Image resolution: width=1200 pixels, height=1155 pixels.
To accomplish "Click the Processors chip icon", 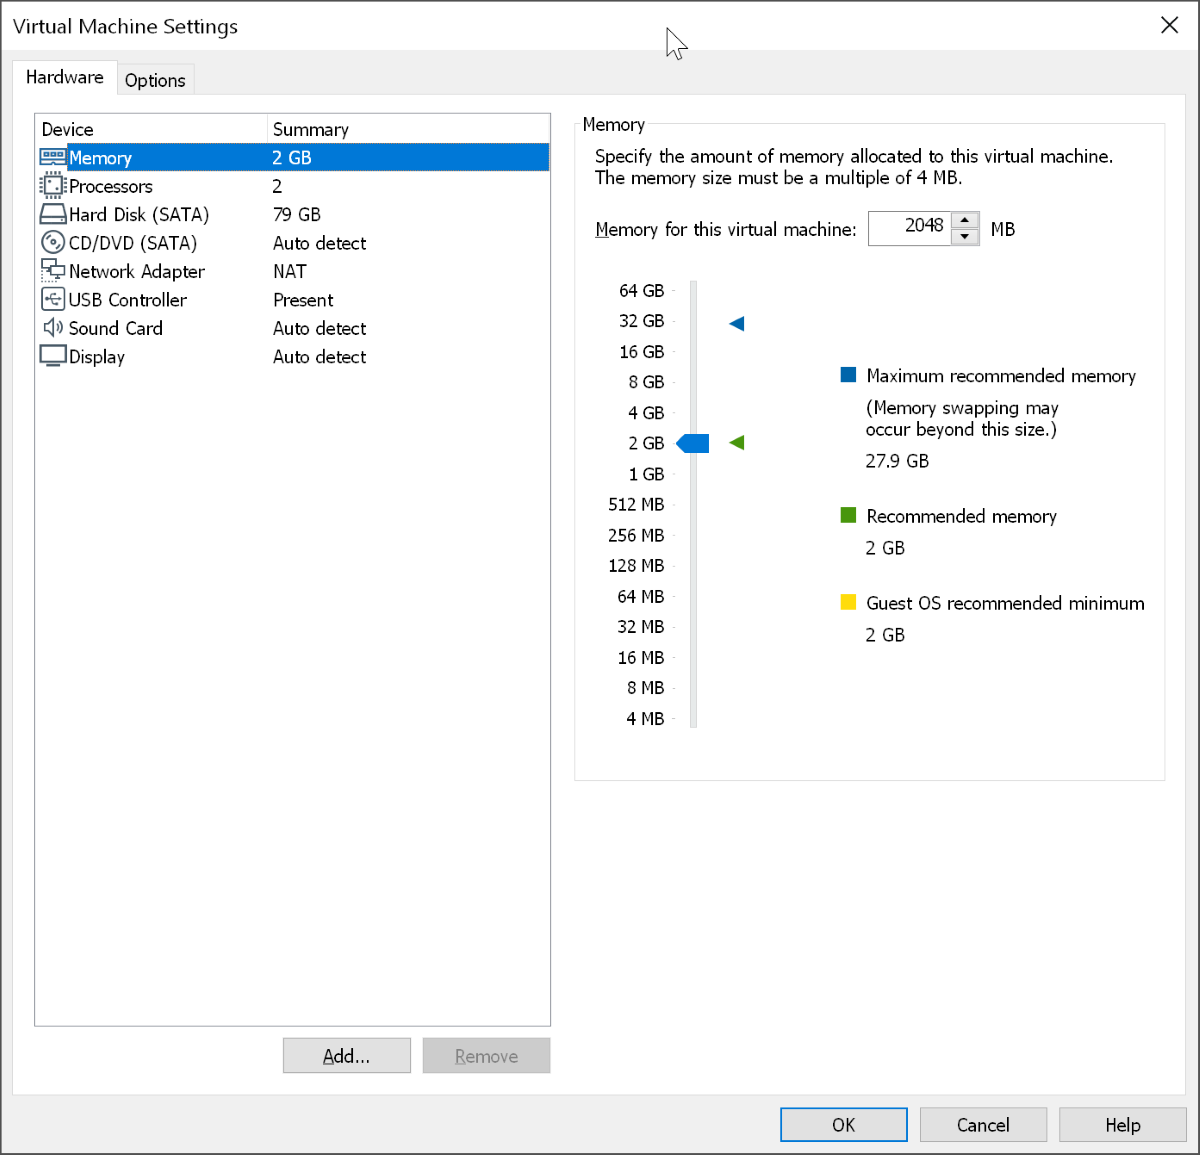I will point(53,186).
